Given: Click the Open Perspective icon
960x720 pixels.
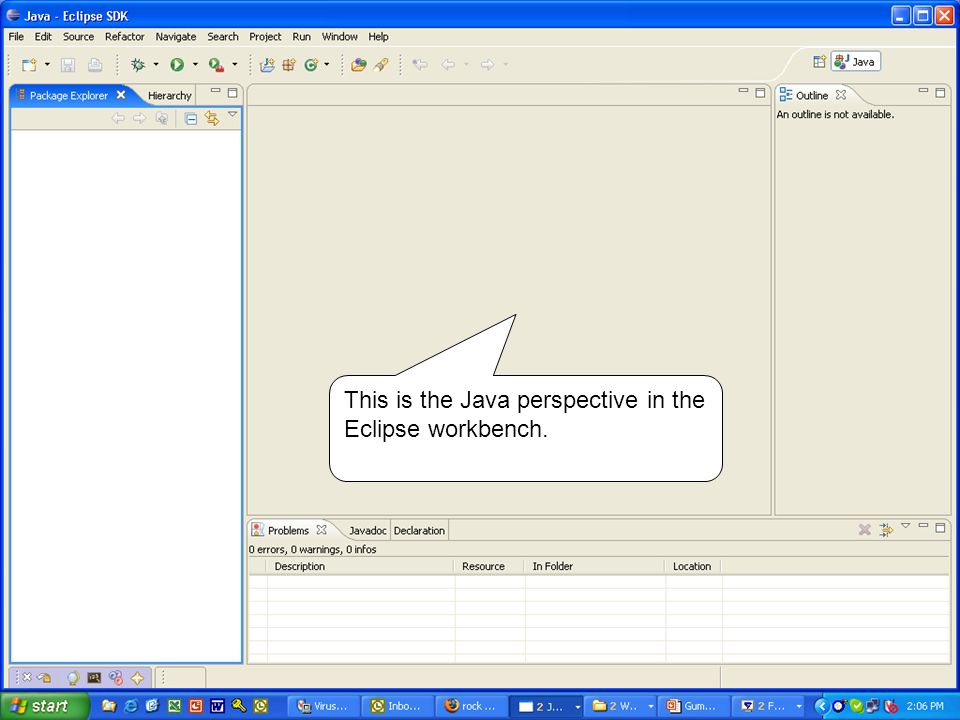Looking at the screenshot, I should coord(819,62).
